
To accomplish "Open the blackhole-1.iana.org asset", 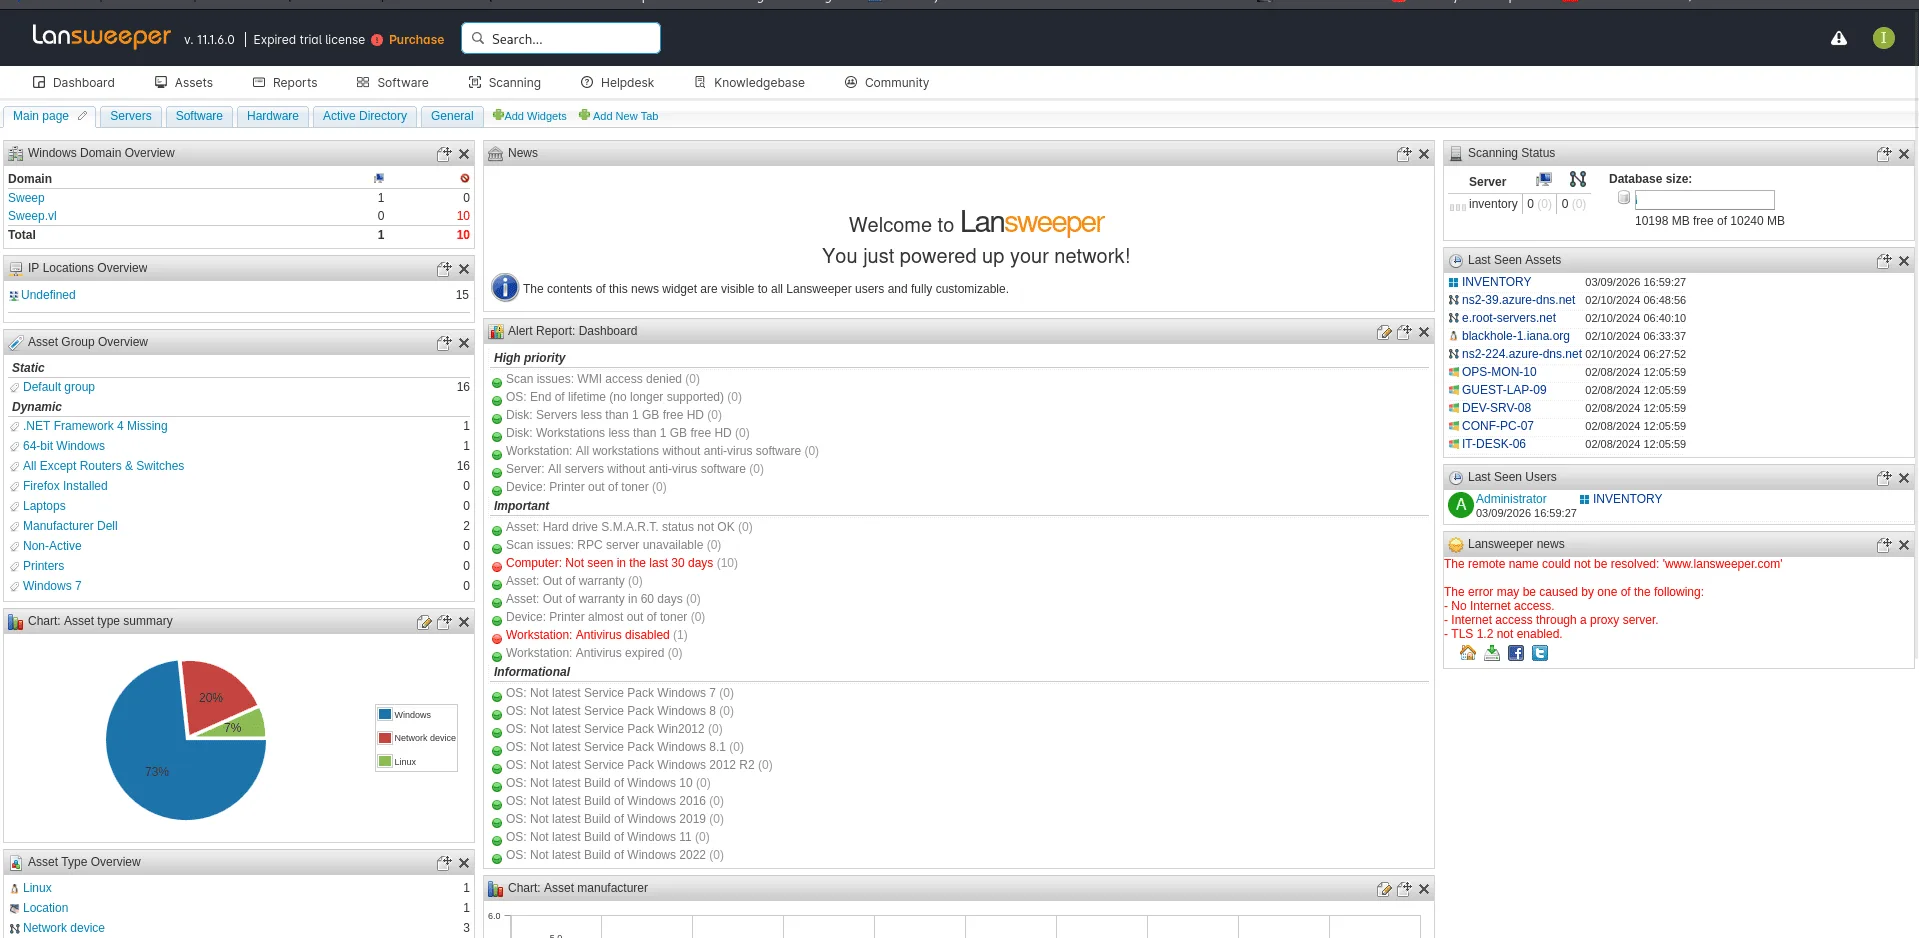I will pos(1515,336).
